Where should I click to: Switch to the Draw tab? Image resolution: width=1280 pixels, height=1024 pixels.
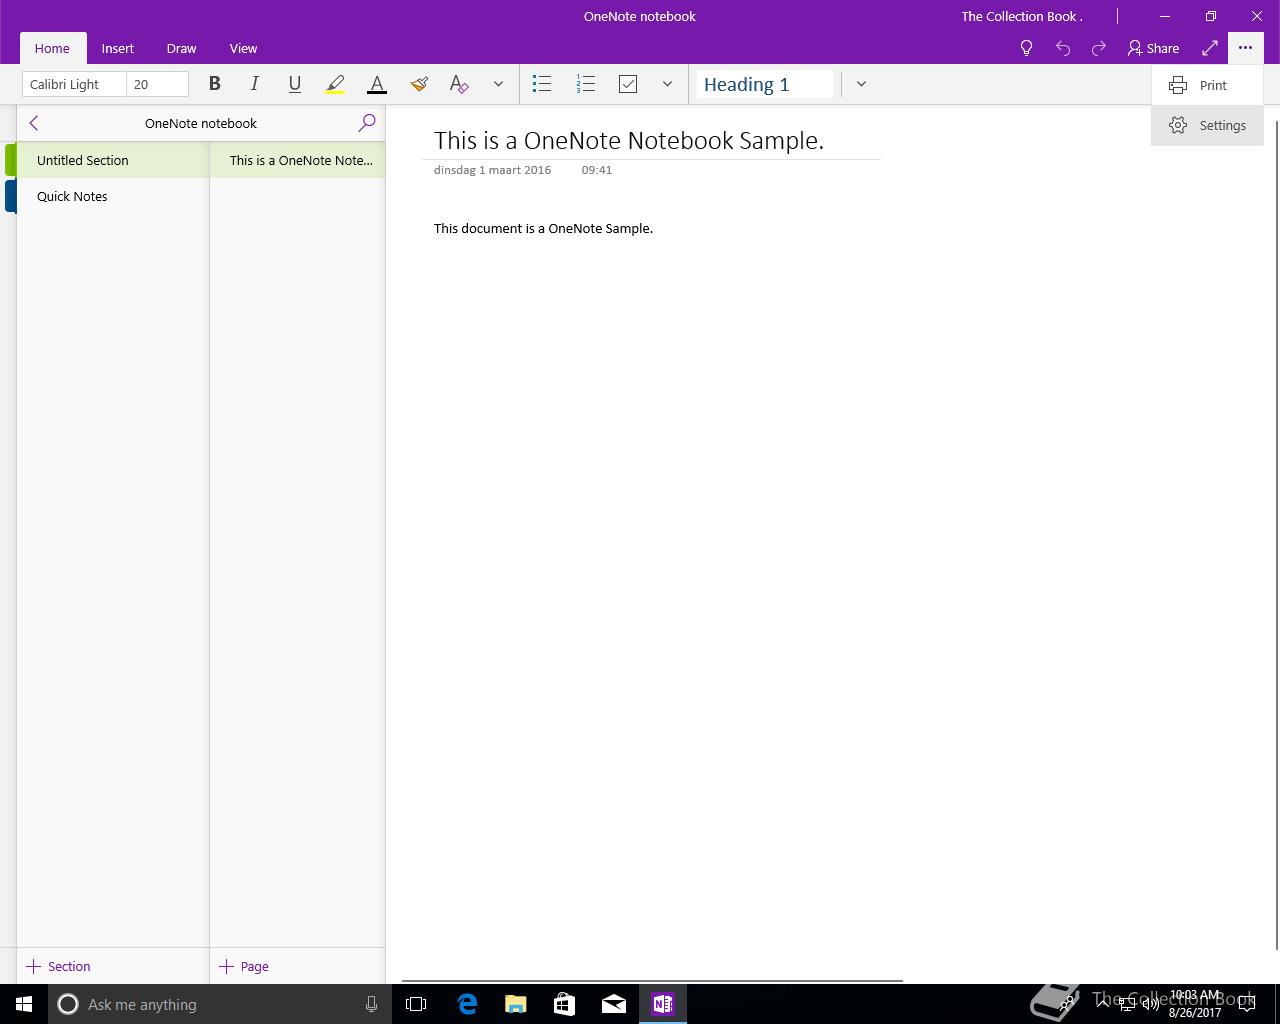pyautogui.click(x=181, y=48)
